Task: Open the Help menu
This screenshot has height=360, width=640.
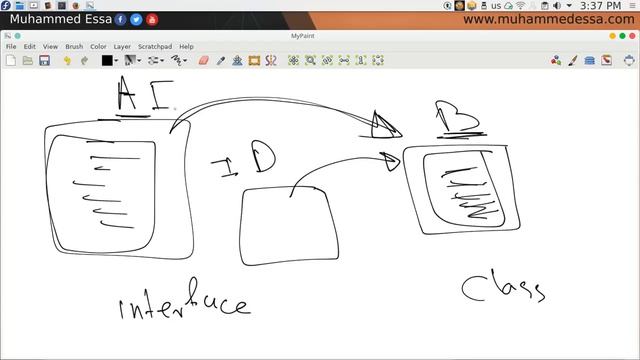Action: 186,47
